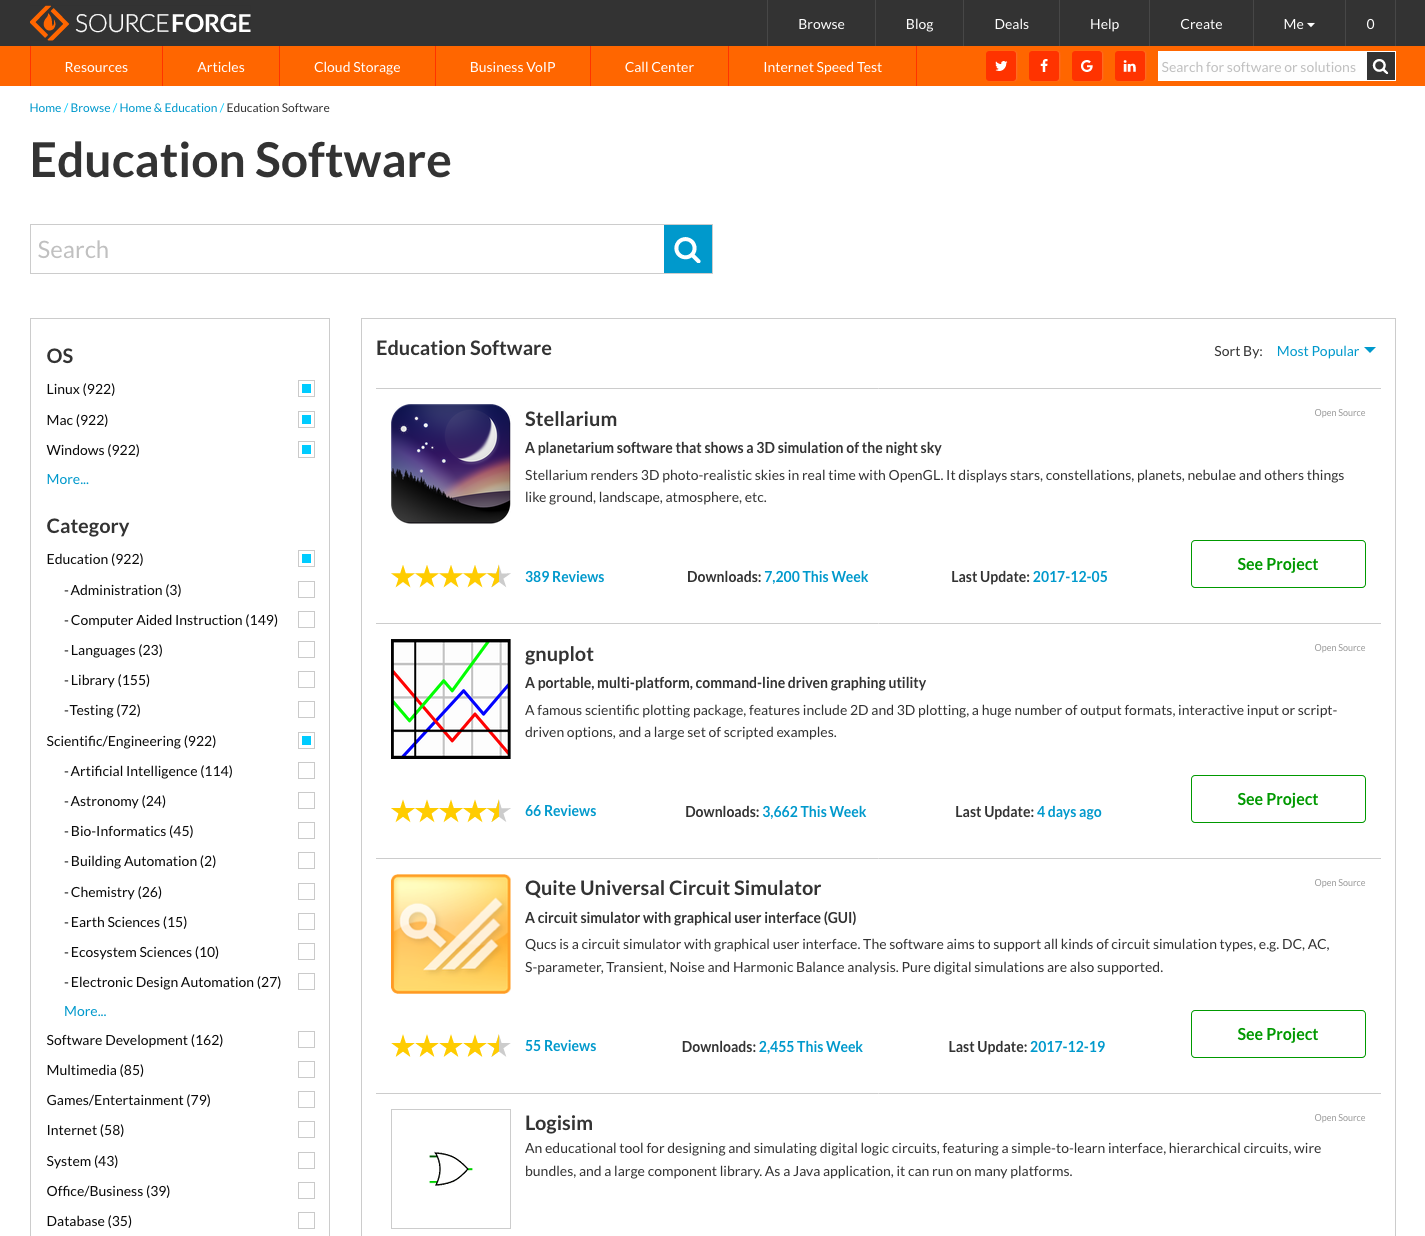
Task: Expand More OS options
Action: [x=68, y=479]
